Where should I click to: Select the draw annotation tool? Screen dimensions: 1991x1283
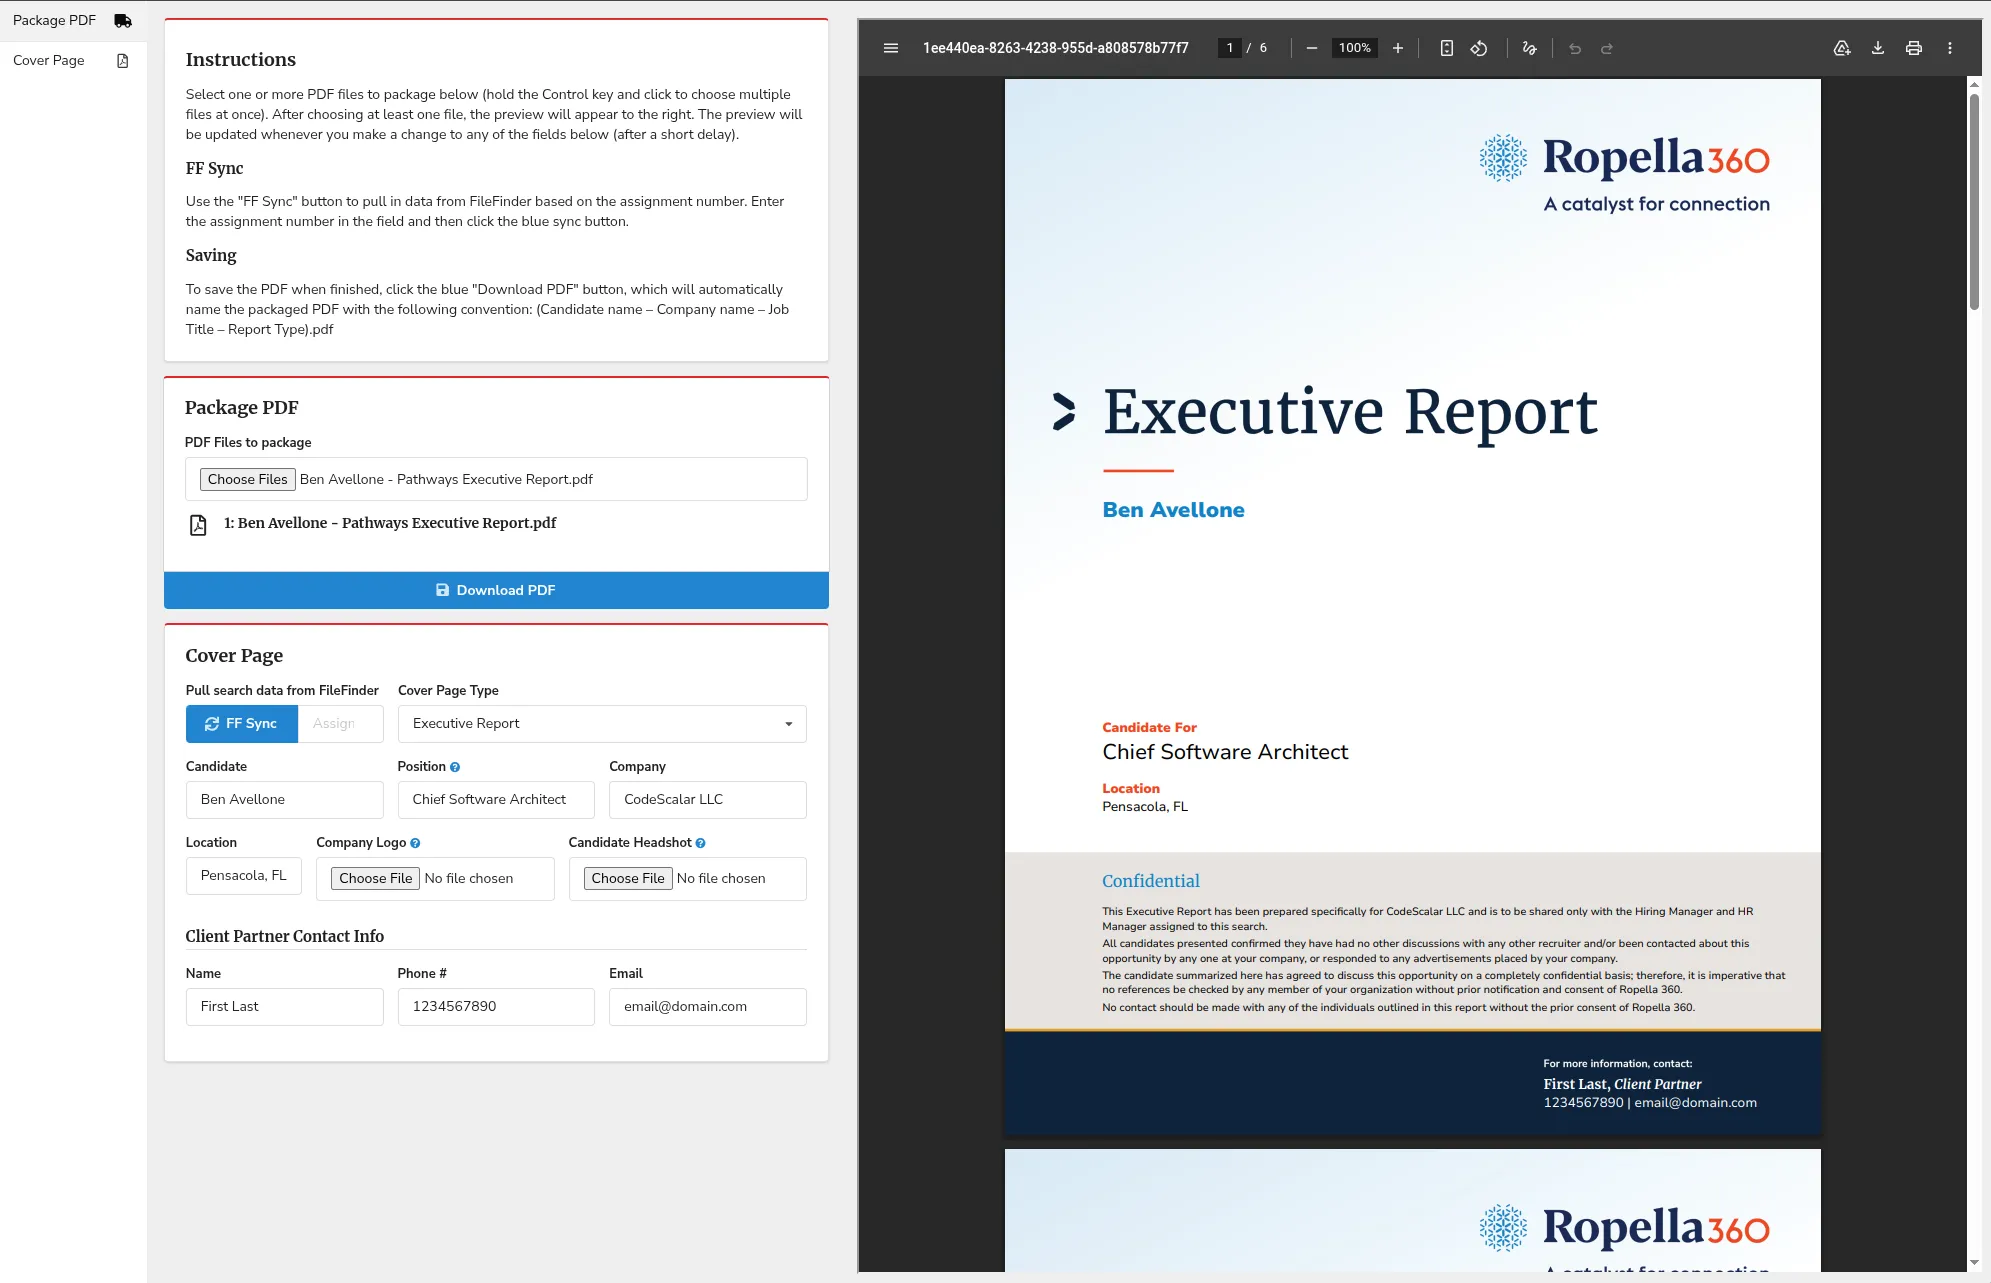coord(1529,48)
